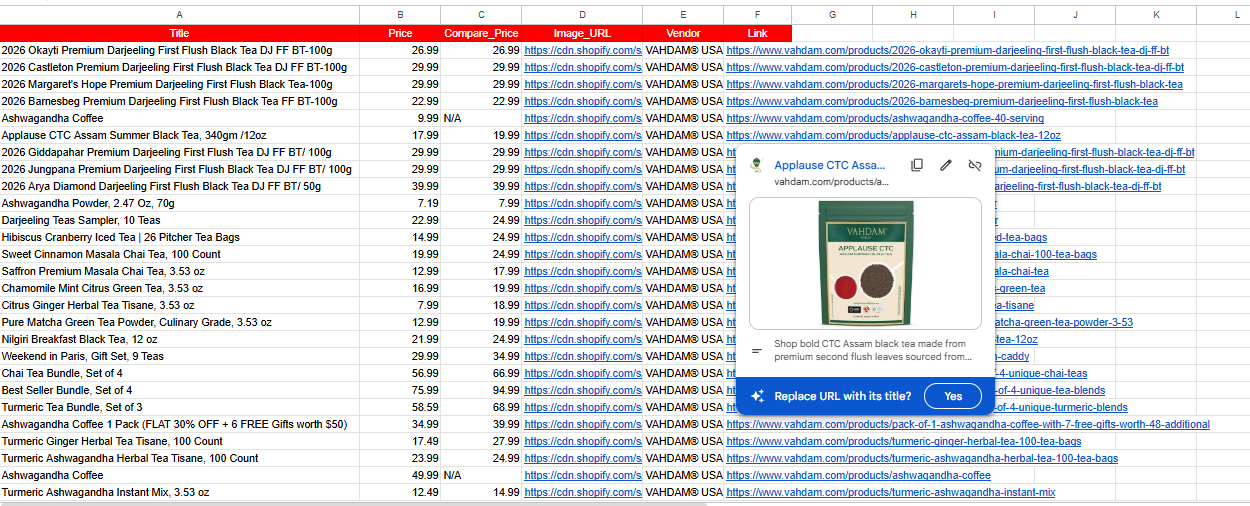Click the pencil edit-link icon in popup
This screenshot has width=1250, height=506.
[x=946, y=165]
